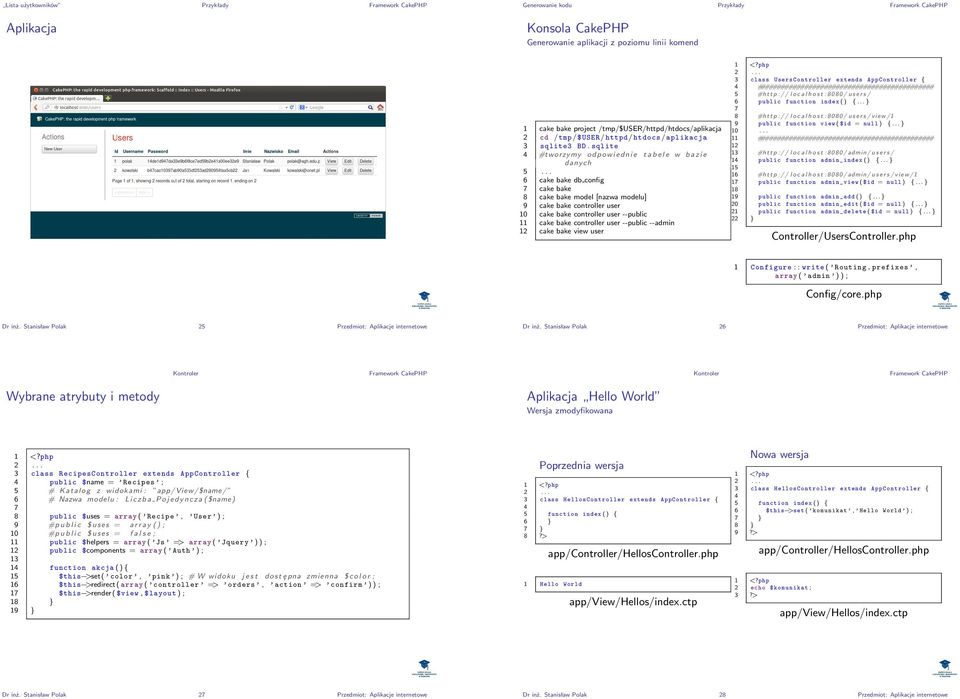Click Edit for user kowalski
Screen dimensions: 960x699
(x=348, y=170)
